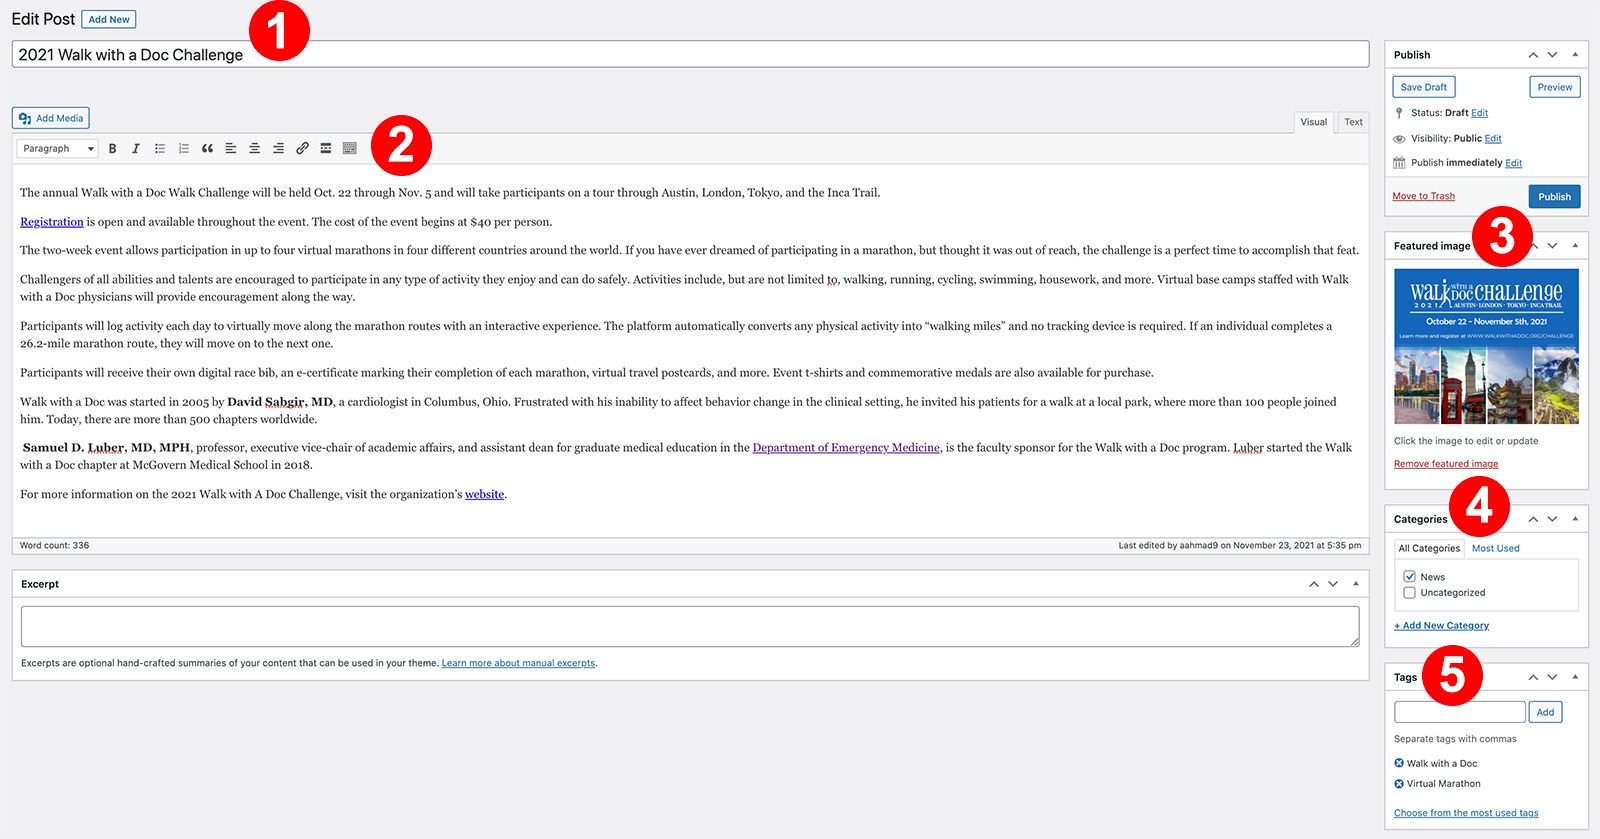Screen dimensions: 1600x839
Task: Check the Uncategorized category checkbox
Action: point(1409,593)
